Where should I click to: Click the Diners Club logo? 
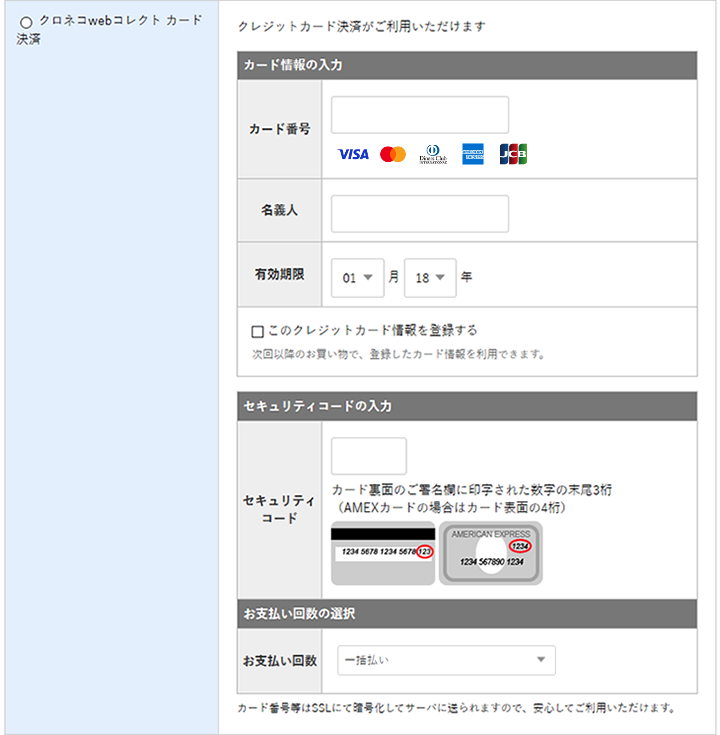coord(433,154)
